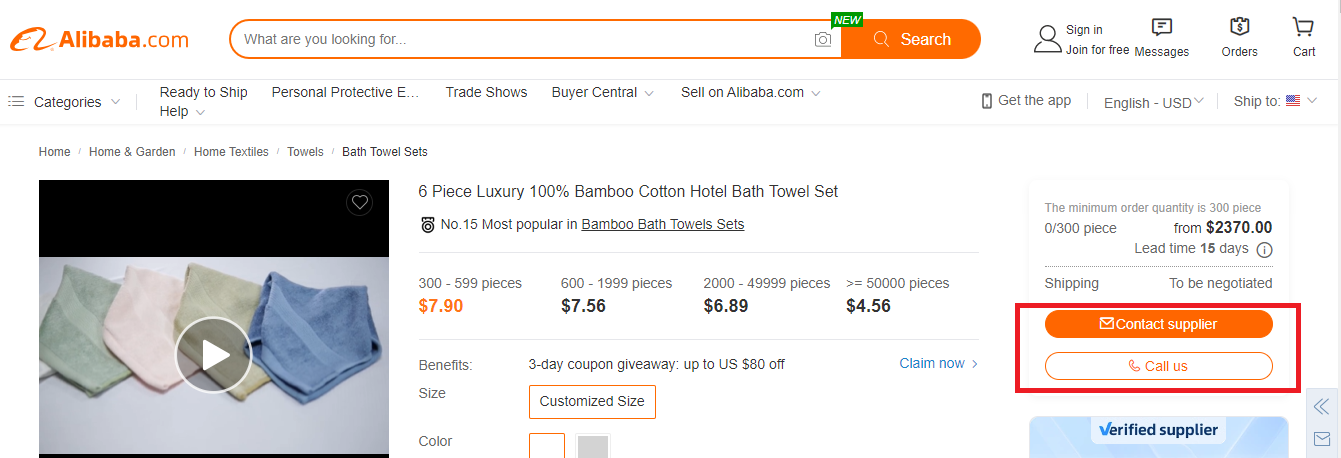Click the mail icon on right sidebar
This screenshot has width=1341, height=458.
click(x=1322, y=439)
